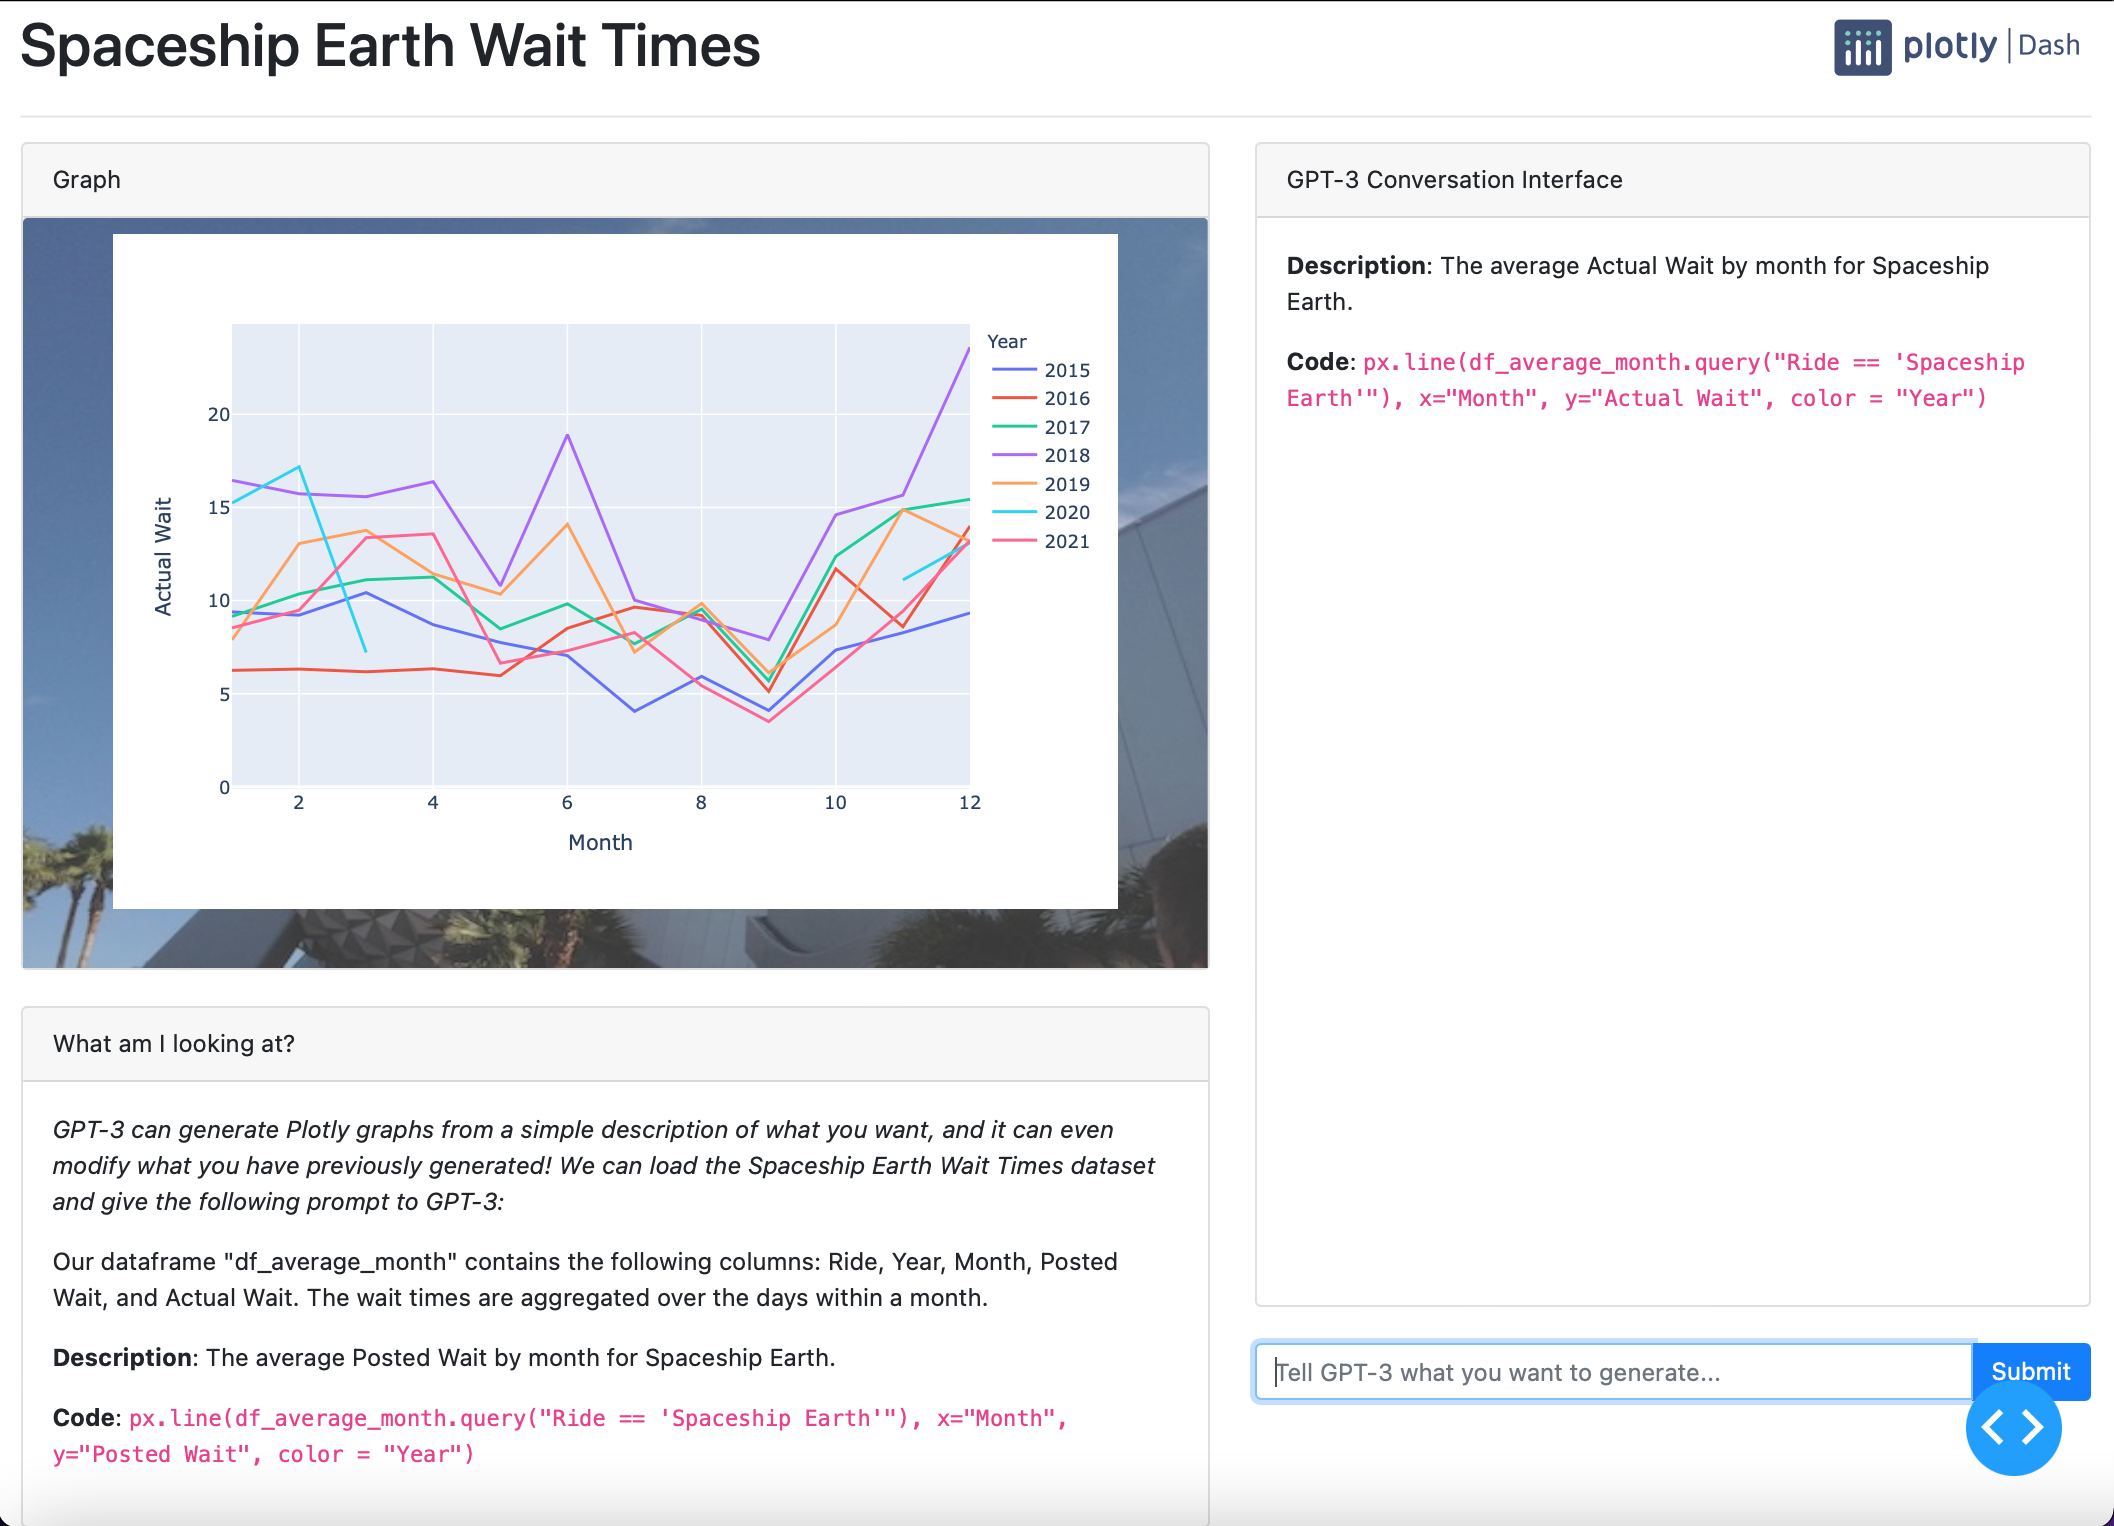Toggle the 2015 legend trace
This screenshot has width=2114, height=1526.
1066,370
